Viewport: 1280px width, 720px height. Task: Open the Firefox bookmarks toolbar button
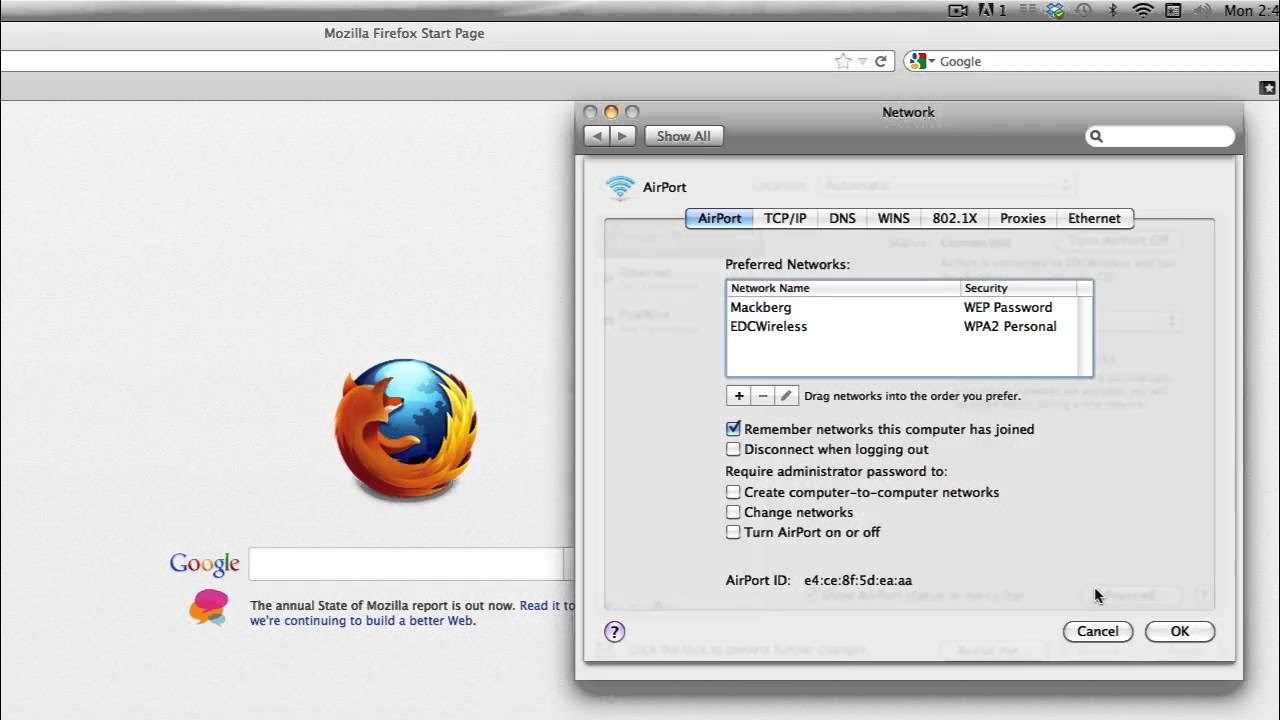(1268, 88)
